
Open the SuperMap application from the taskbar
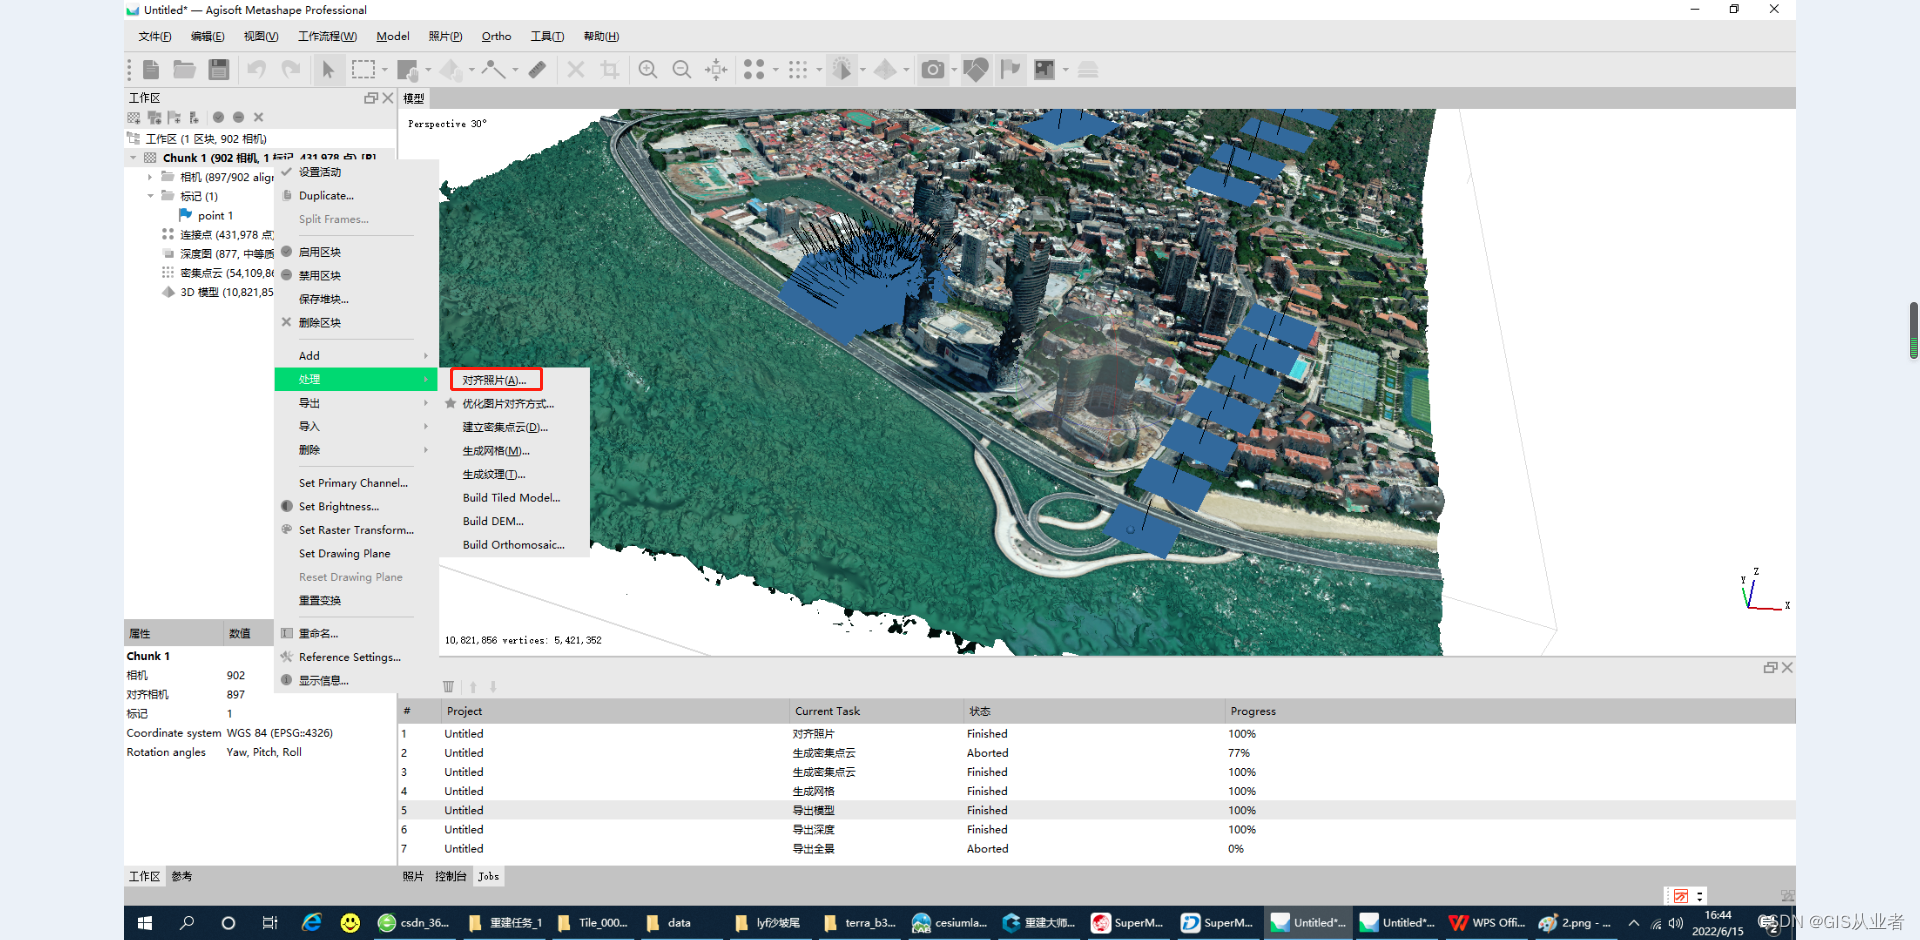pos(1128,922)
